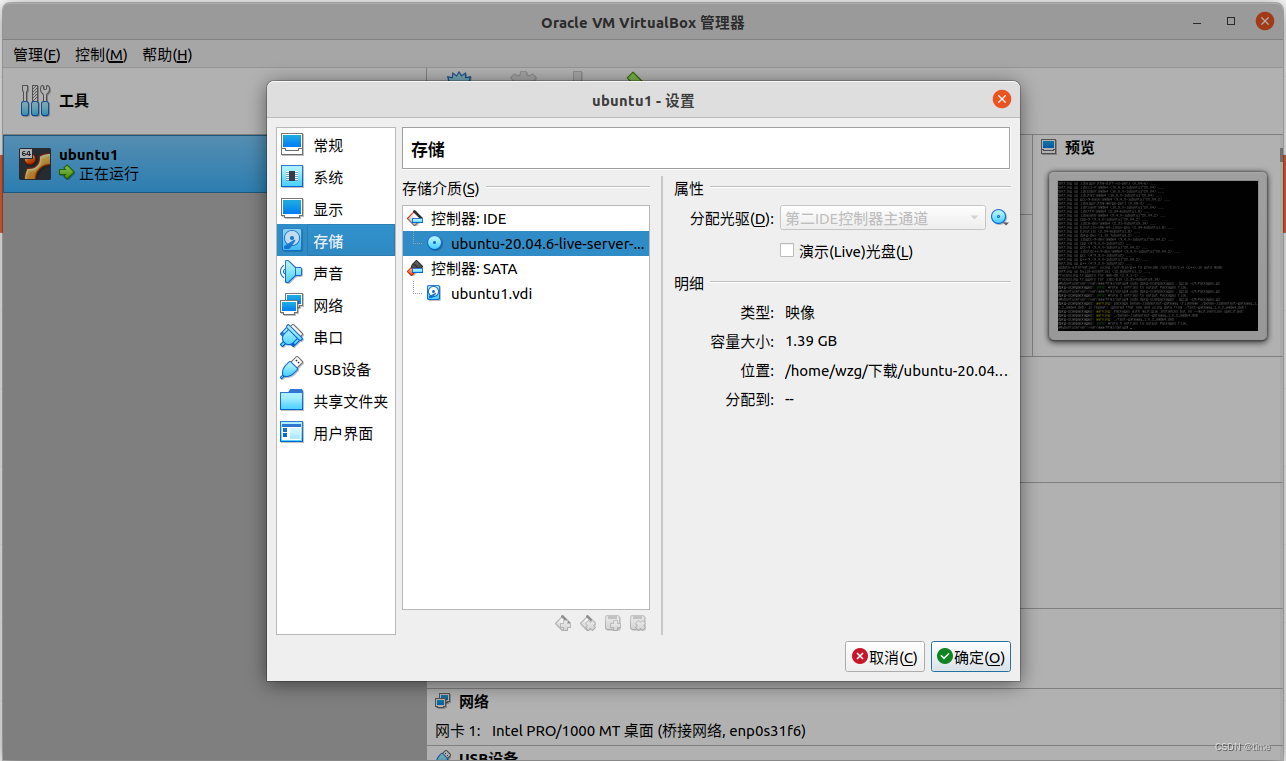
Task: Open the 显示 (Display) settings page
Action: click(x=327, y=210)
